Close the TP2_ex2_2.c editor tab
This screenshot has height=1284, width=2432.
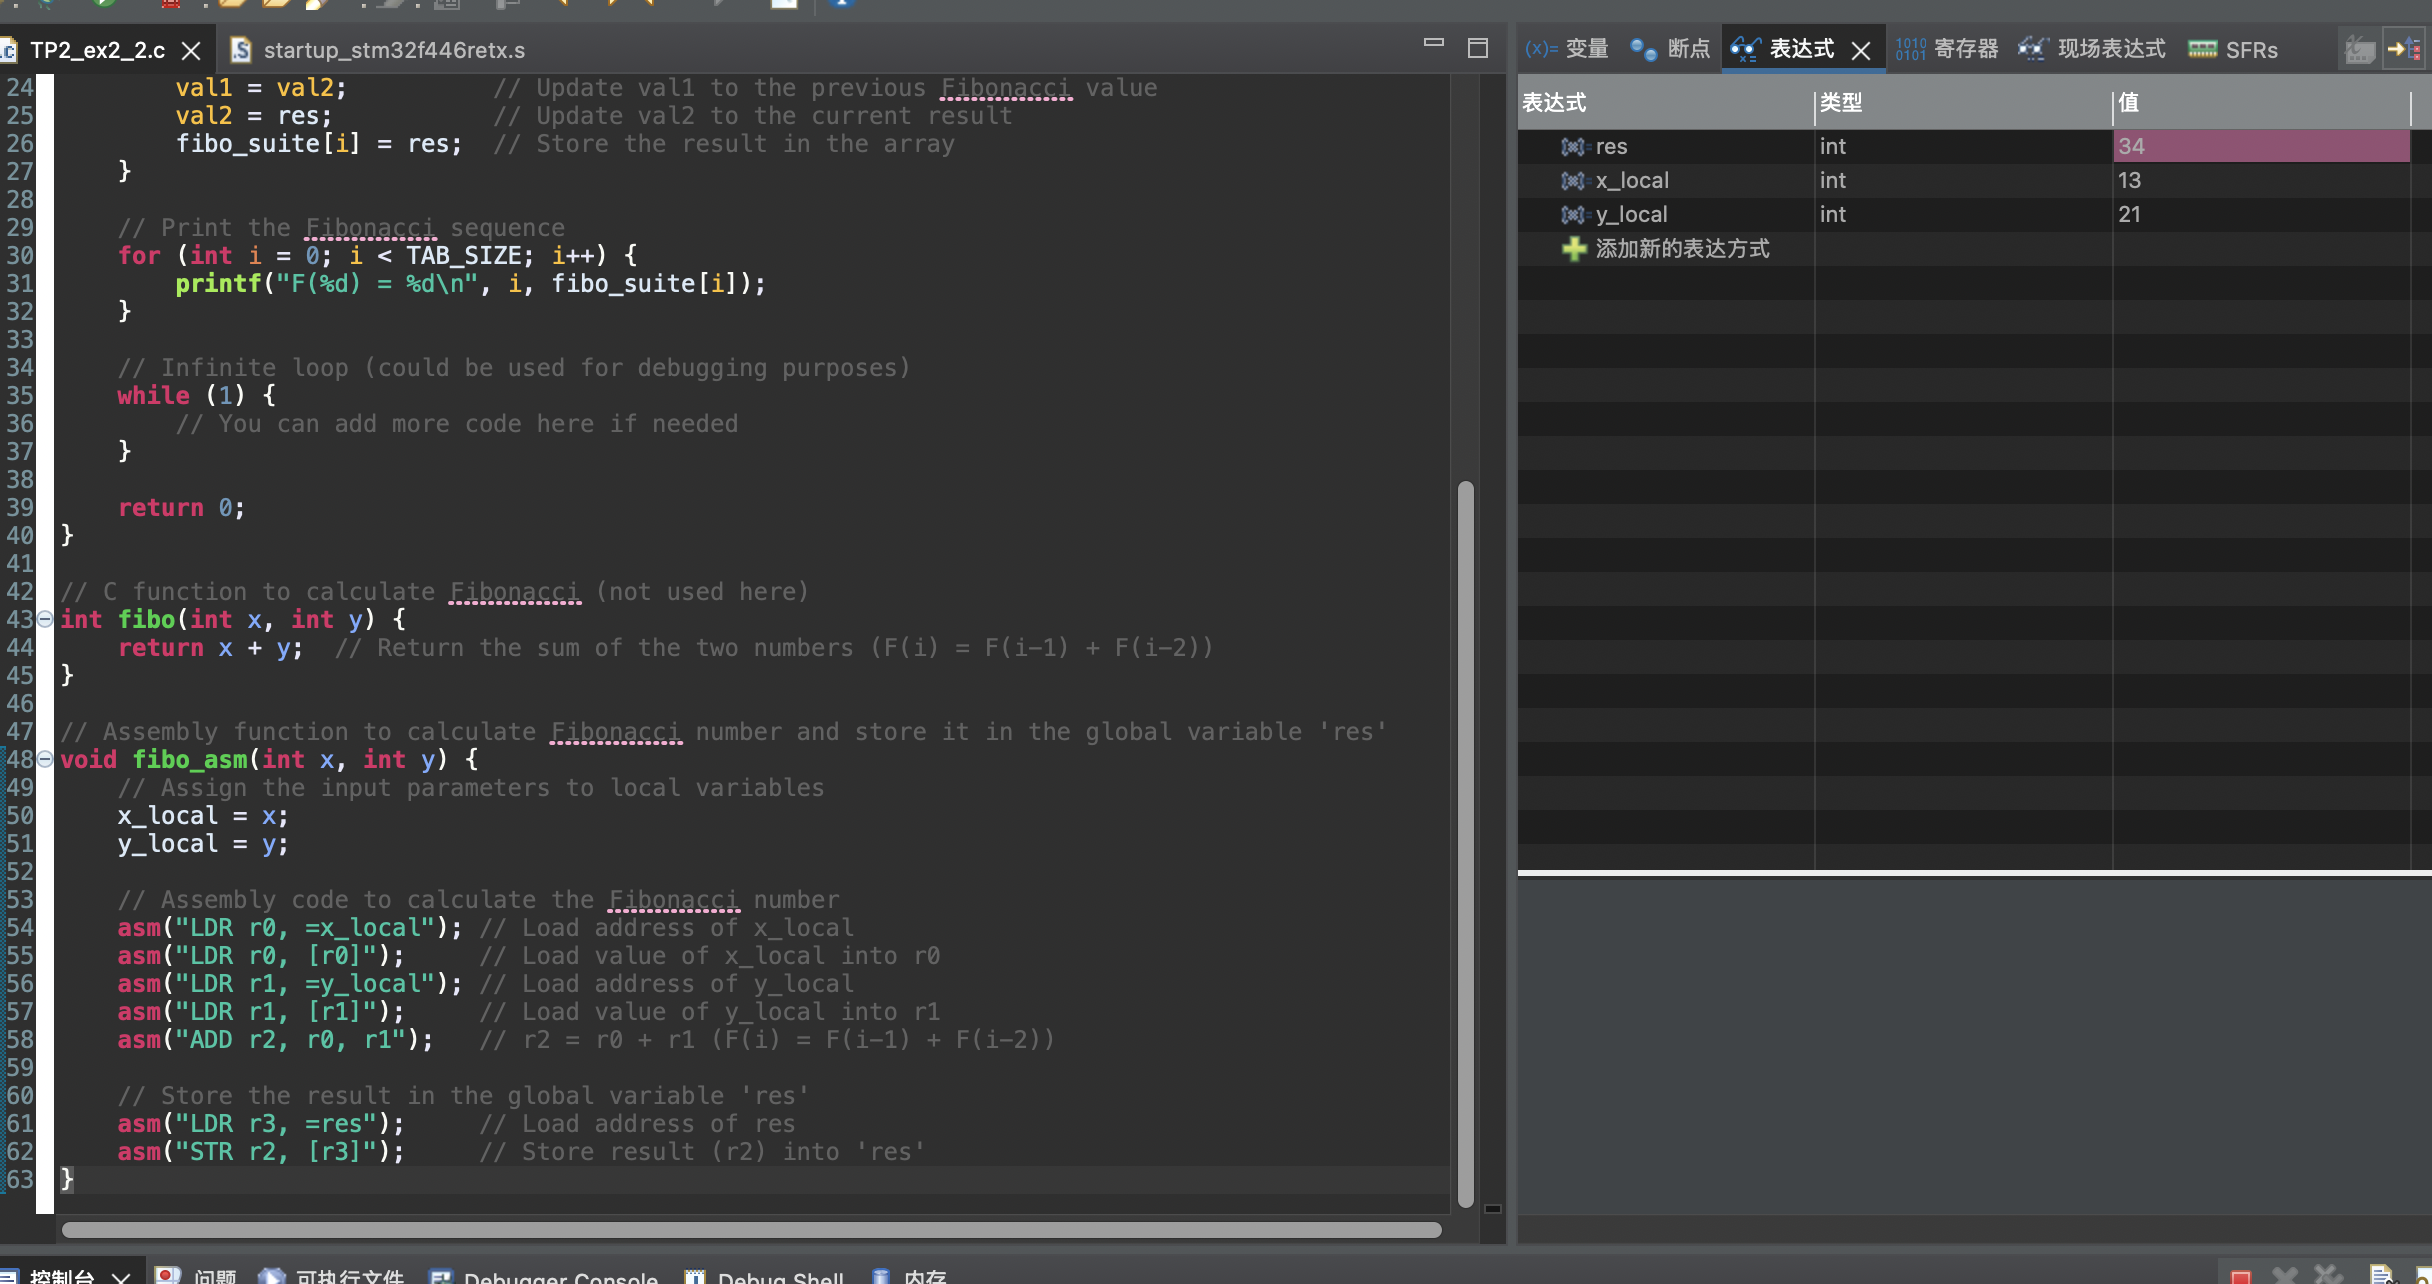(x=191, y=50)
